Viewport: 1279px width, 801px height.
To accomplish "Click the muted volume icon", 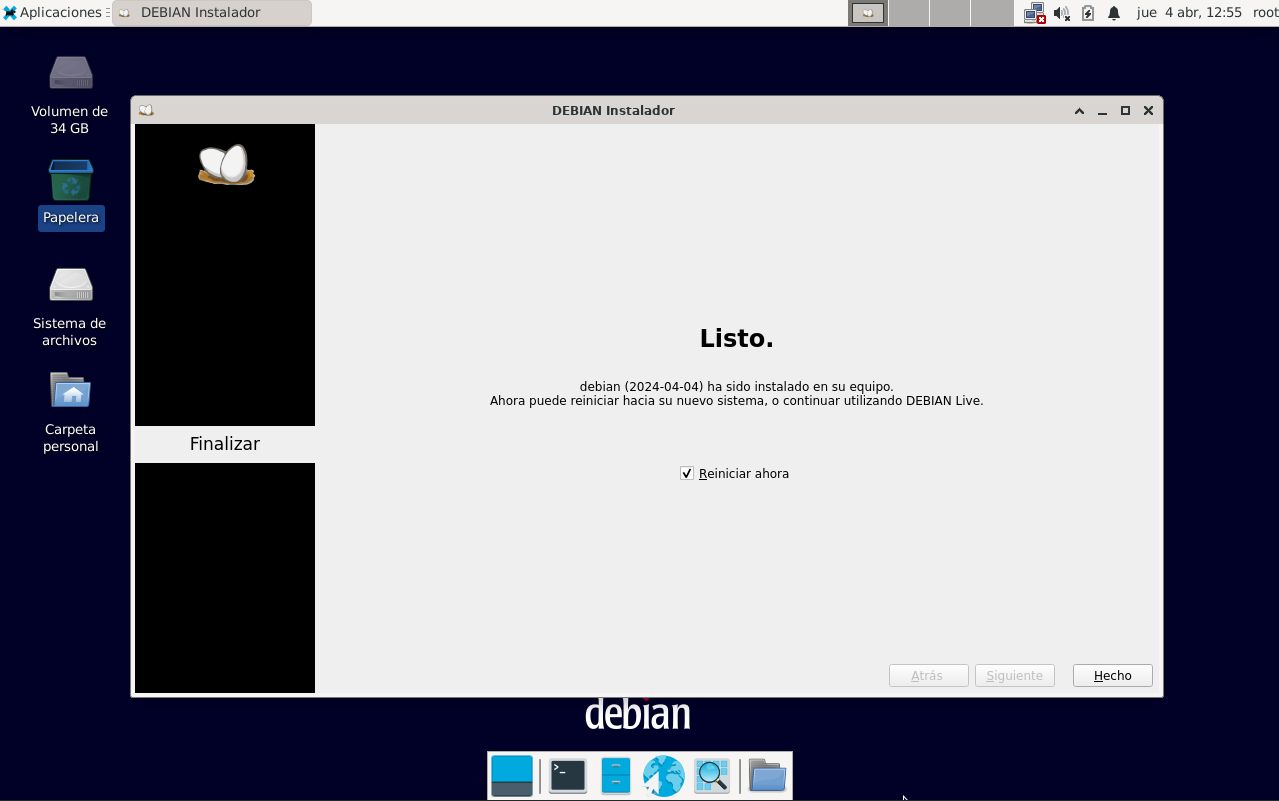I will [1061, 13].
